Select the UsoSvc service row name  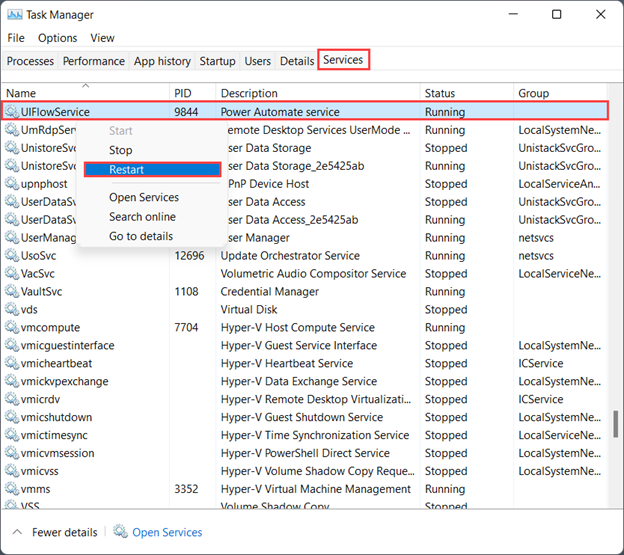click(38, 255)
